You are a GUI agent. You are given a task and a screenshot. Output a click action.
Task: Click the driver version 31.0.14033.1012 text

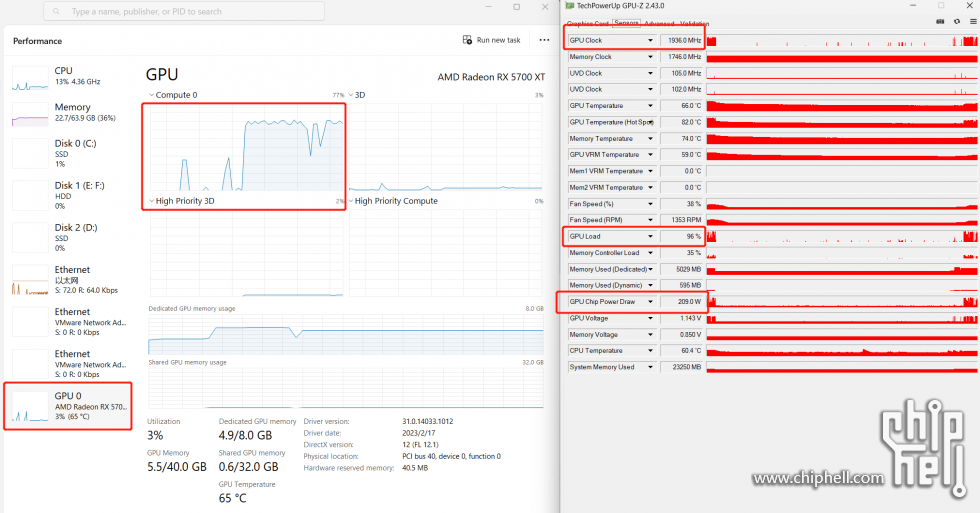click(428, 421)
